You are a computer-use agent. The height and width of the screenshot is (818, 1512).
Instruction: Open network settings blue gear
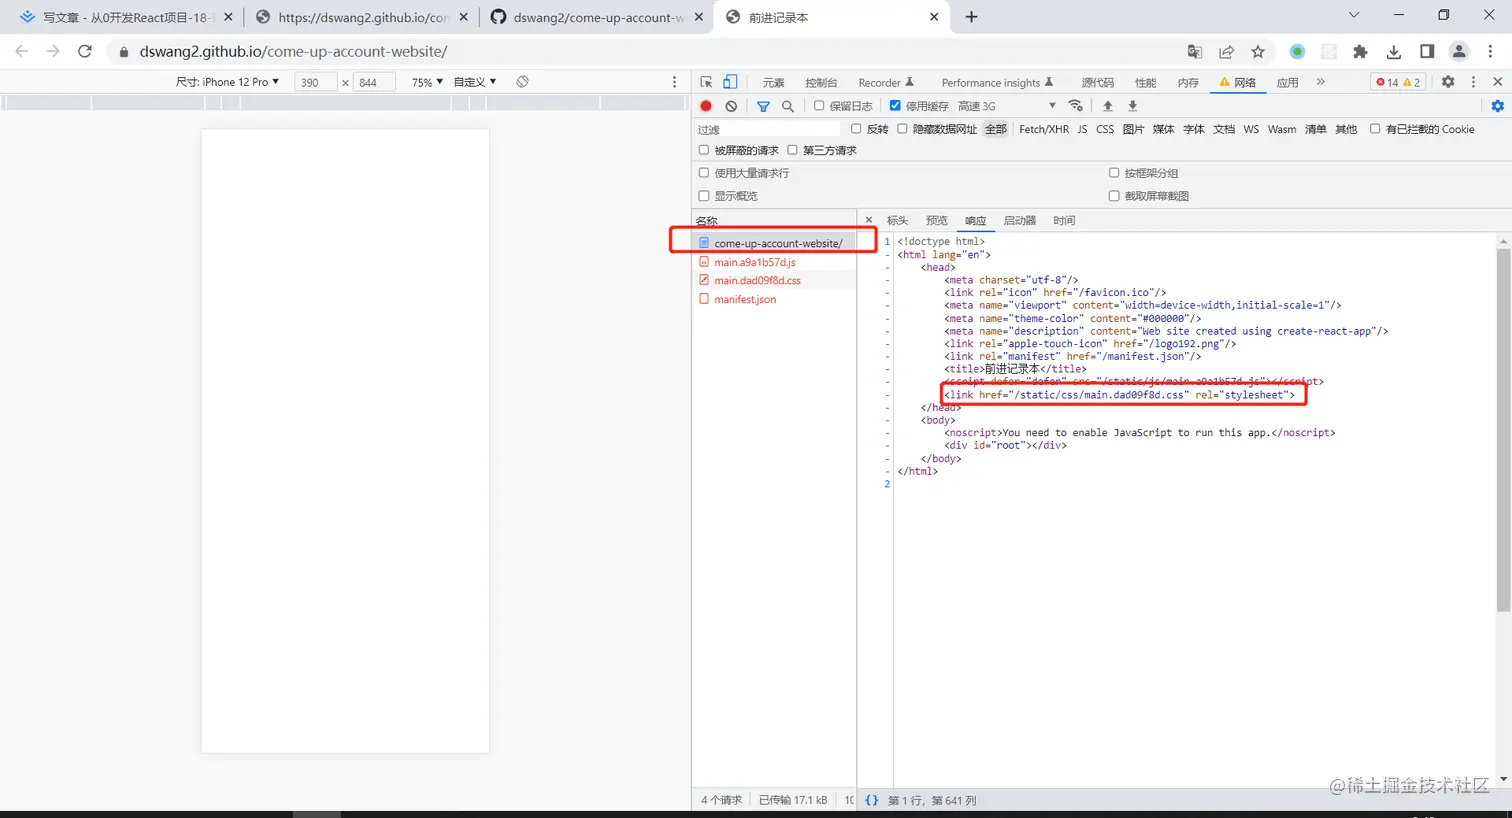pyautogui.click(x=1497, y=106)
